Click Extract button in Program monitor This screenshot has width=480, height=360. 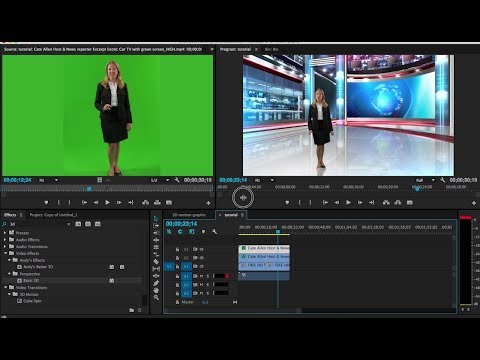398,202
